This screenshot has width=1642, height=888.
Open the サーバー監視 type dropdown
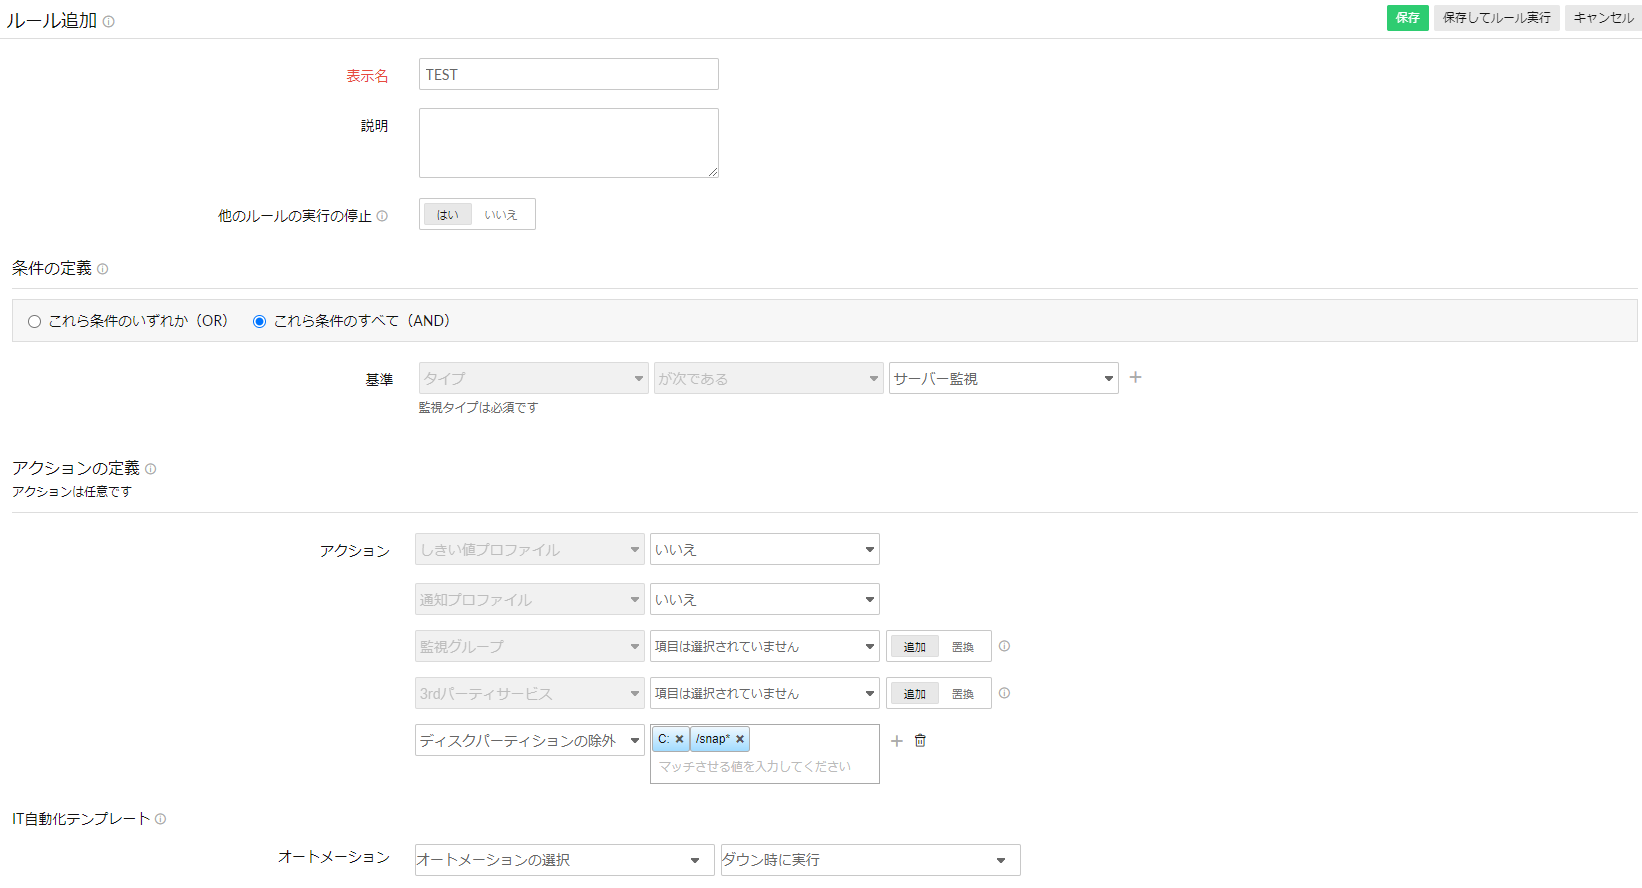(x=1003, y=379)
